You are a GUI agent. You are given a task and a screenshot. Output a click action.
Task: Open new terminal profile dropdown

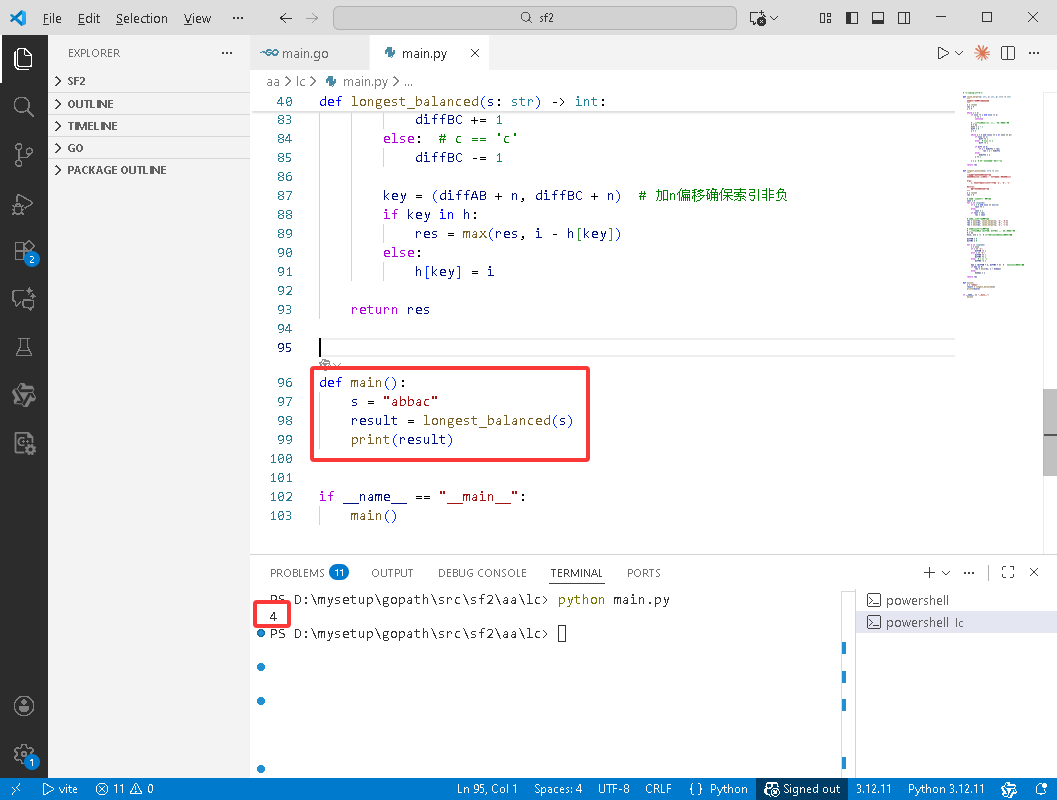coord(946,572)
